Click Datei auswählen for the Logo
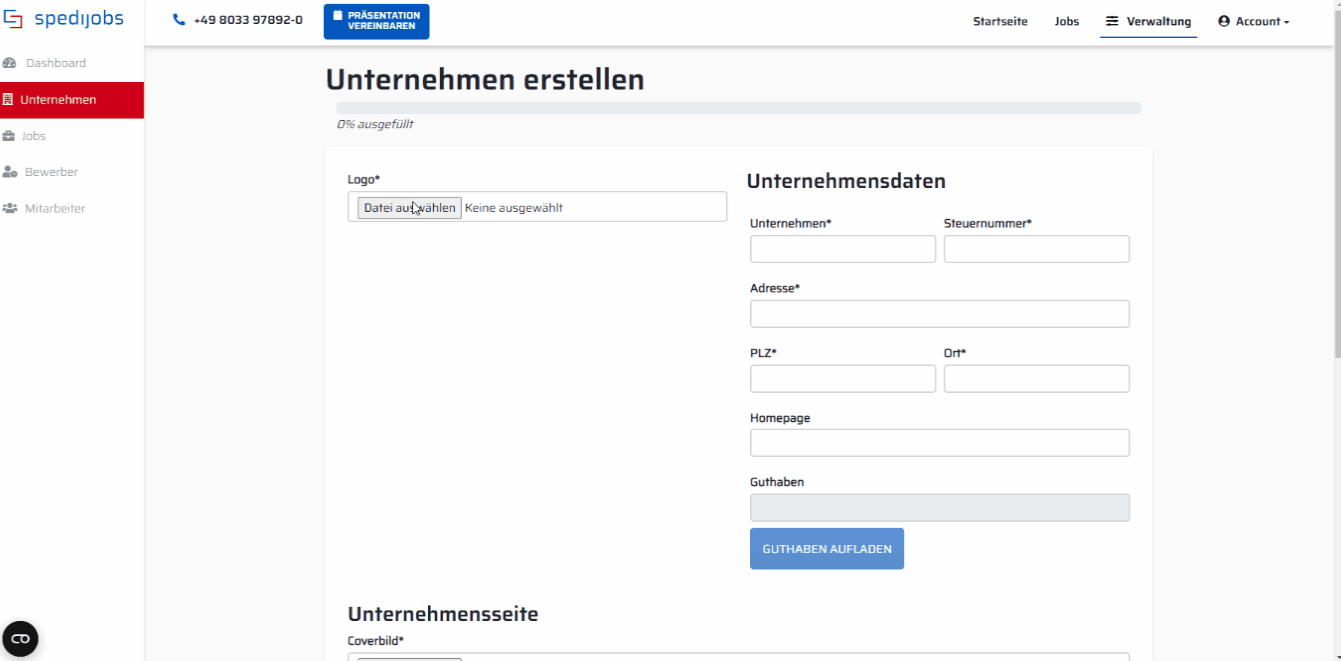 click(409, 208)
